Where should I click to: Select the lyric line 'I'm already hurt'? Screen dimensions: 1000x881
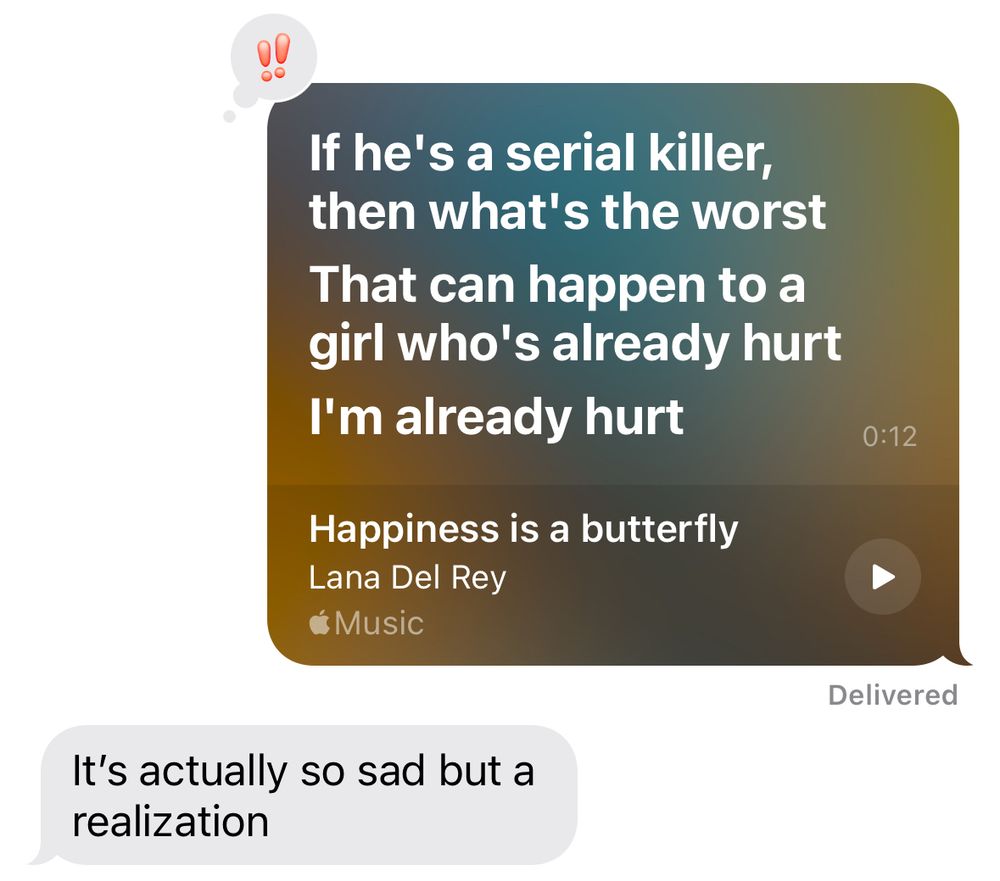(x=496, y=417)
